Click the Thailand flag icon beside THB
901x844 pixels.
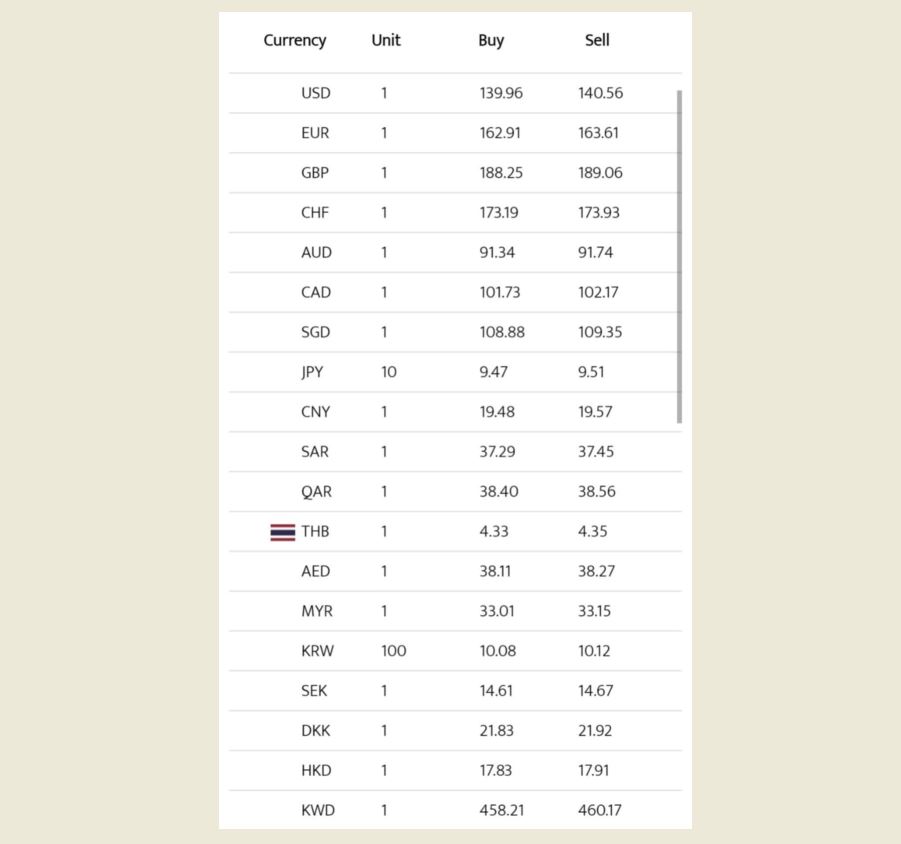[282, 532]
